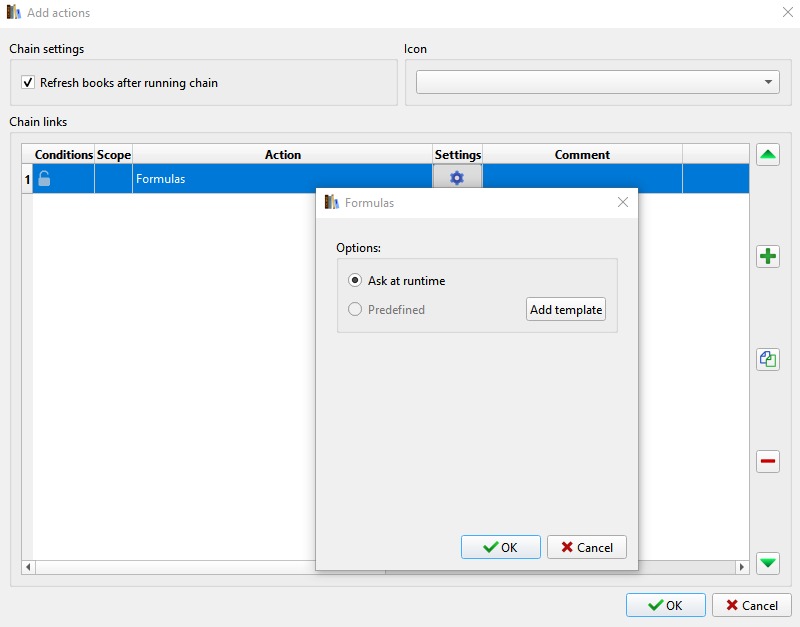Select the Formulas action cell
Screen dimensions: 800x627
click(x=283, y=179)
